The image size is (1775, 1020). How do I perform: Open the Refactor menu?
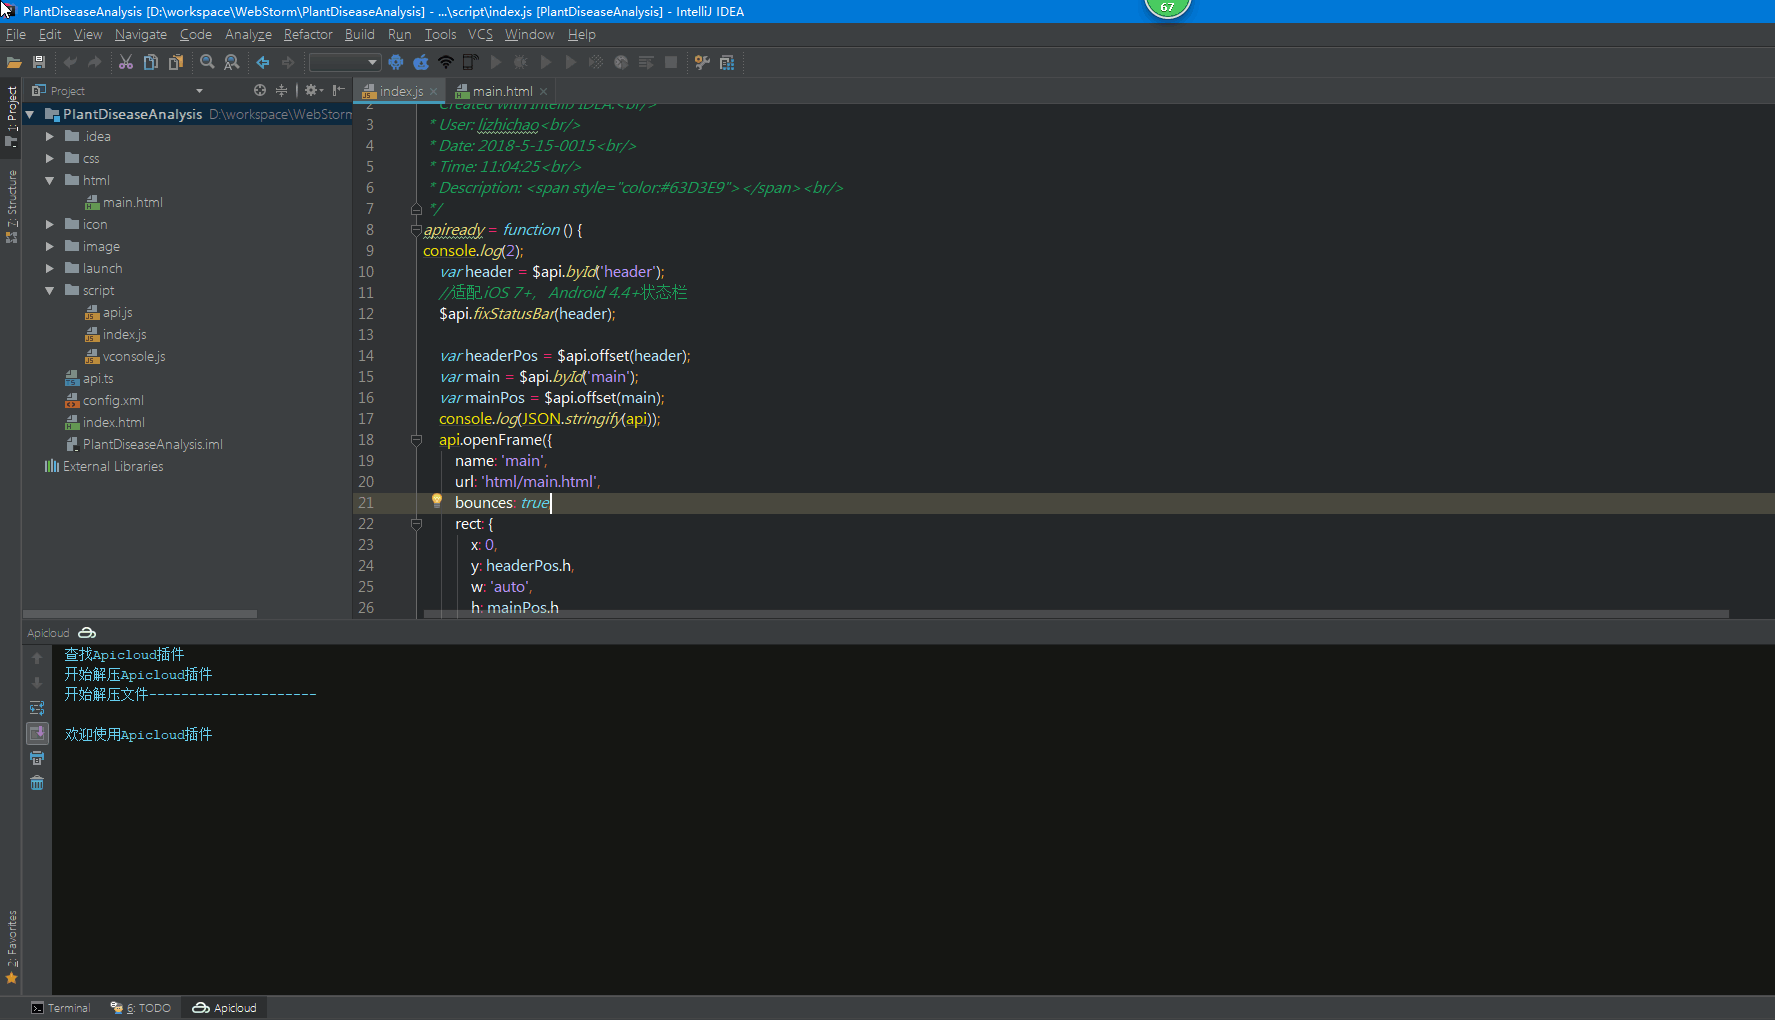click(x=308, y=34)
